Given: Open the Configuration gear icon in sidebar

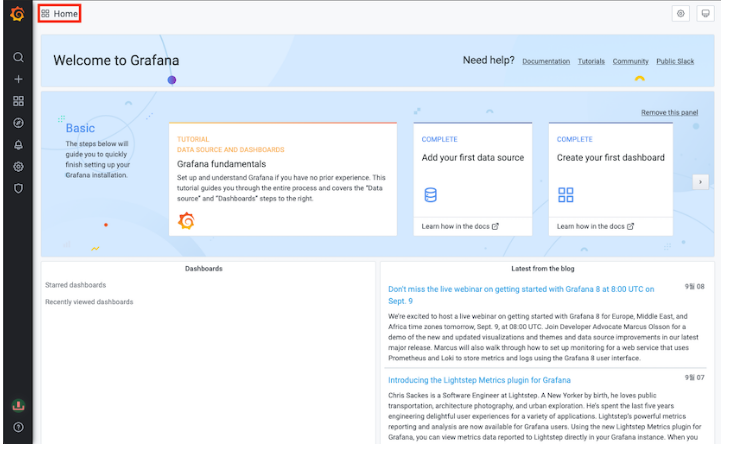Looking at the screenshot, I should coord(18,166).
